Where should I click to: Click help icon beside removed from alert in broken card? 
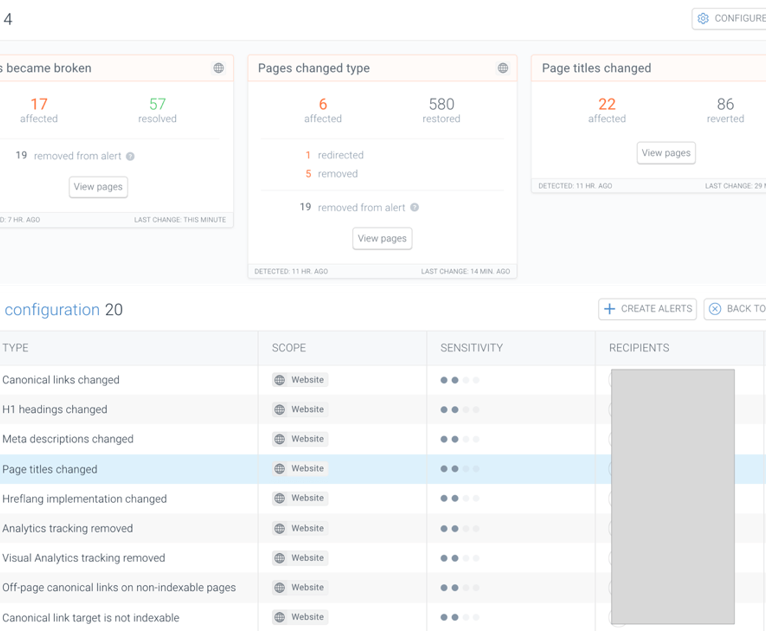tap(131, 156)
